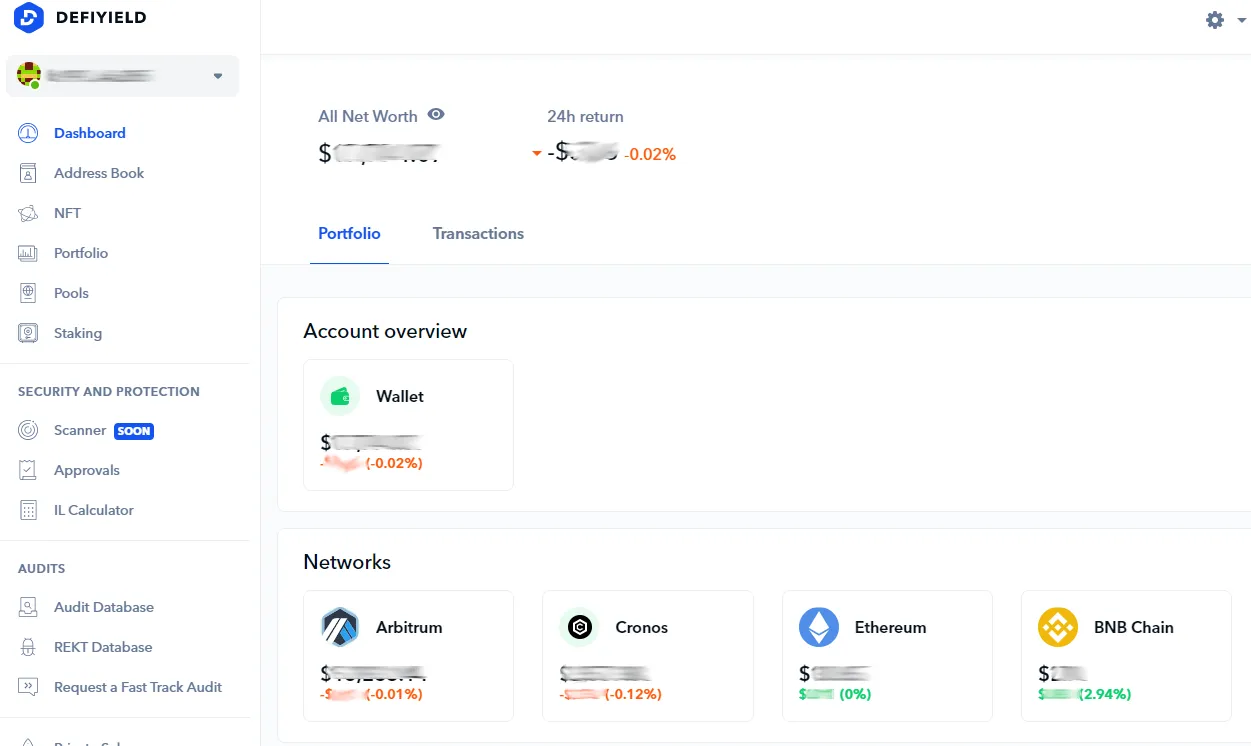Click the IL Calculator icon
1251x746 pixels.
tap(28, 510)
